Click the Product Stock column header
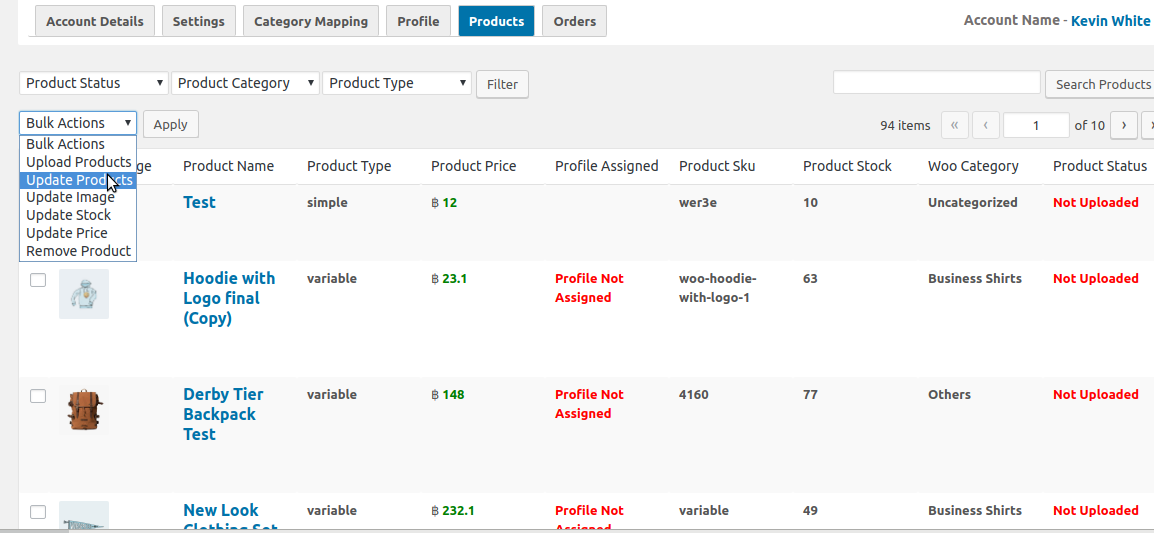The width and height of the screenshot is (1154, 533). pos(847,166)
